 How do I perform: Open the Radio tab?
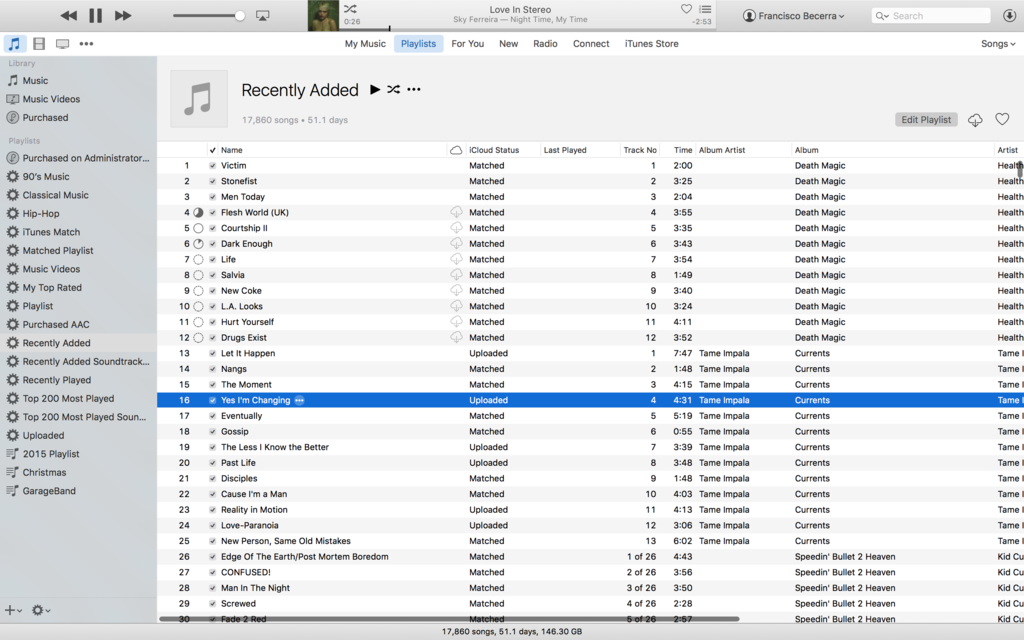[545, 44]
